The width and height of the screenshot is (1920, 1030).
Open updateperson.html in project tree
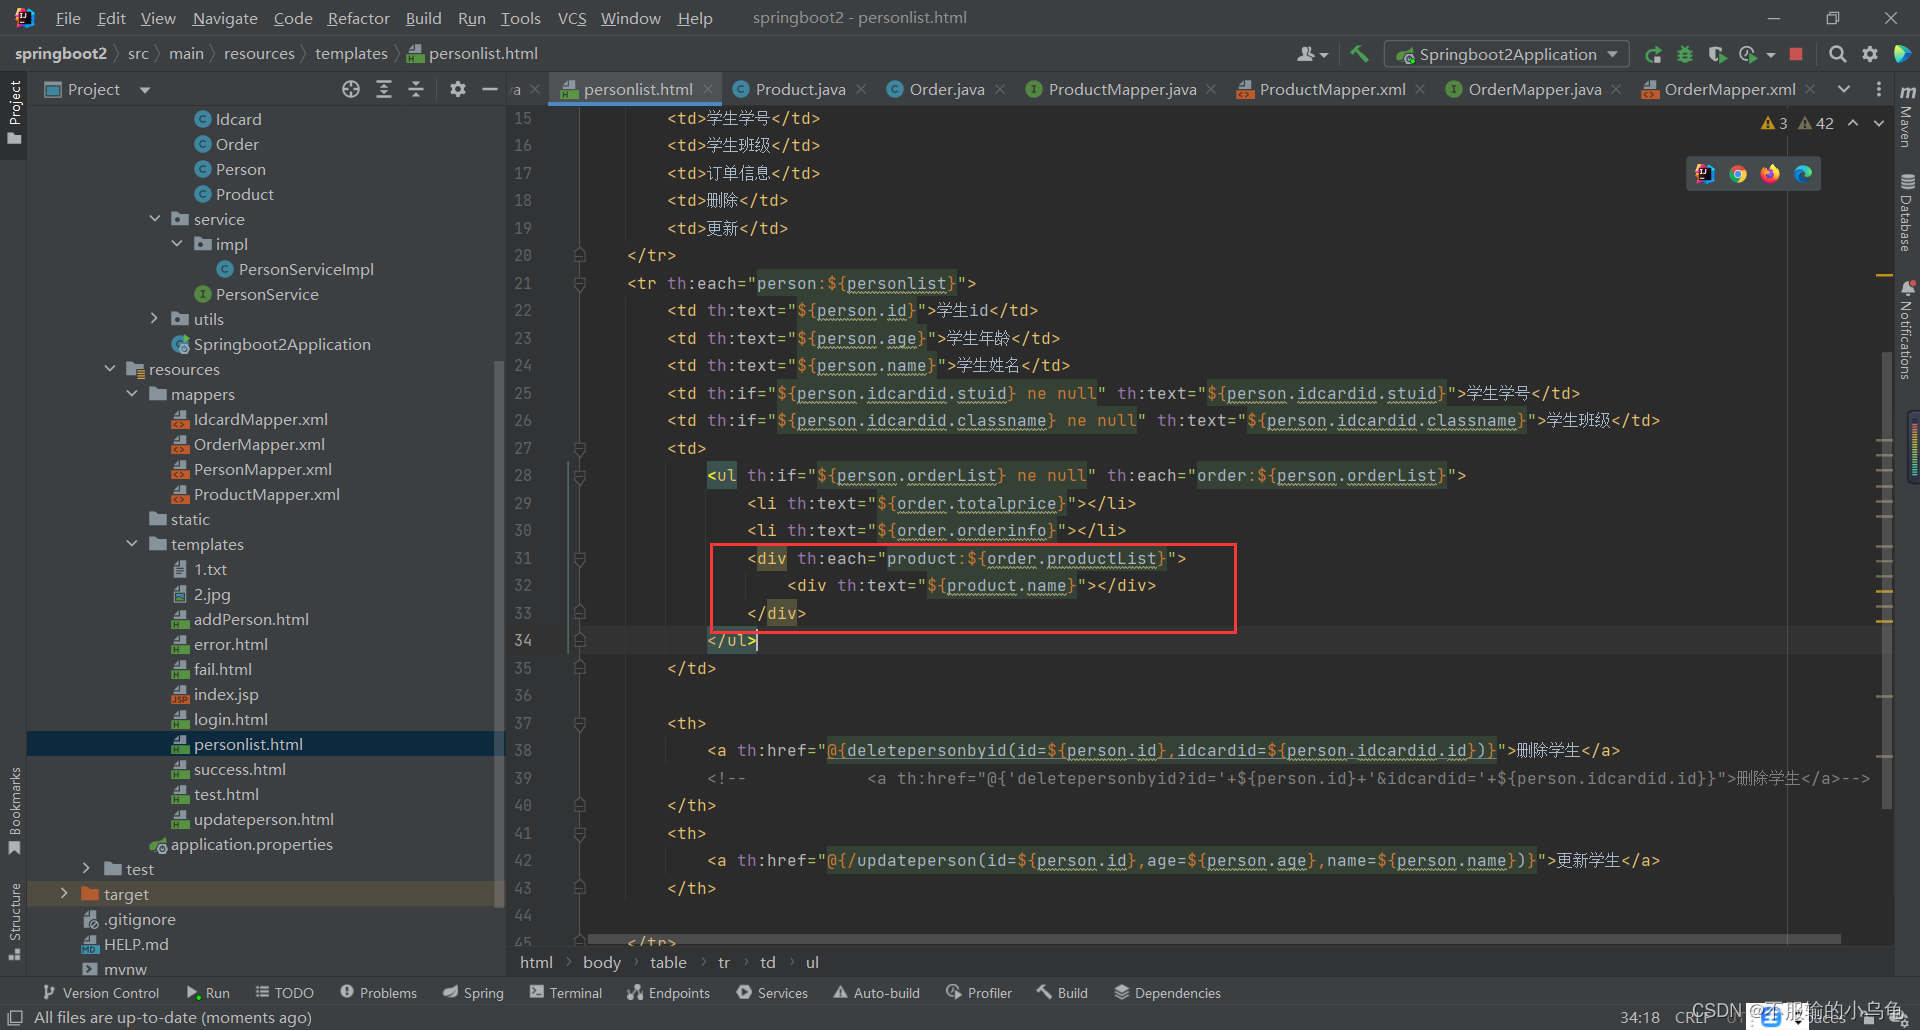click(264, 819)
